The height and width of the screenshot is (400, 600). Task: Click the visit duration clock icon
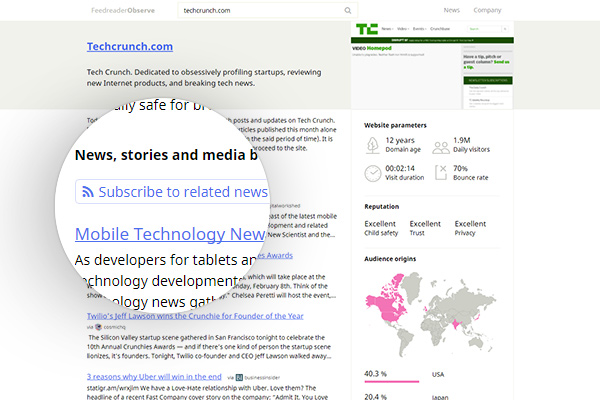tap(372, 174)
